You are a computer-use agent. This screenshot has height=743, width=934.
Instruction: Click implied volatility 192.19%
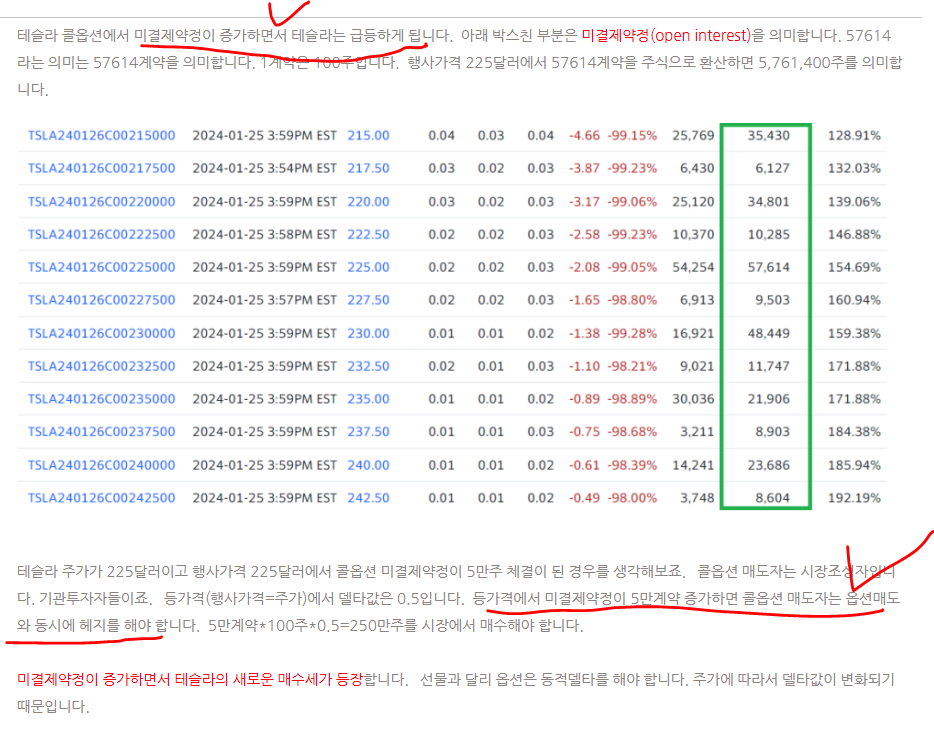(x=854, y=498)
